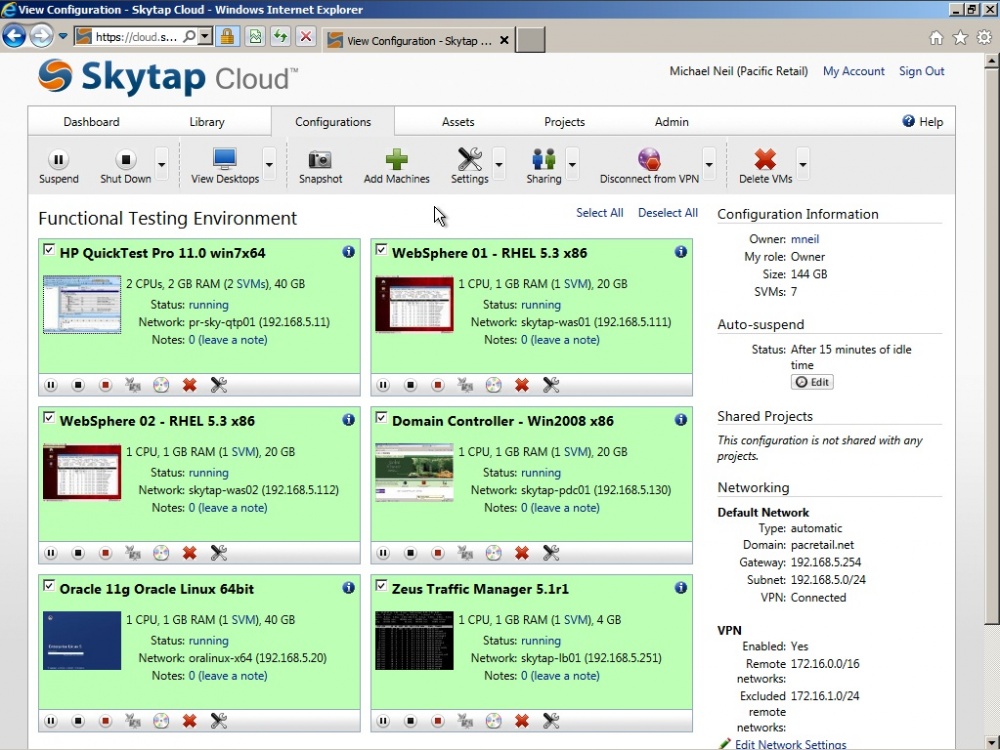
Task: Go to IE Home page icon
Action: [936, 38]
